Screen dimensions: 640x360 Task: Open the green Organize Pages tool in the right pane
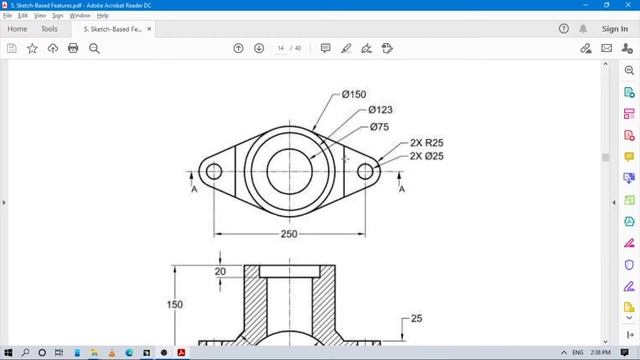(x=629, y=200)
